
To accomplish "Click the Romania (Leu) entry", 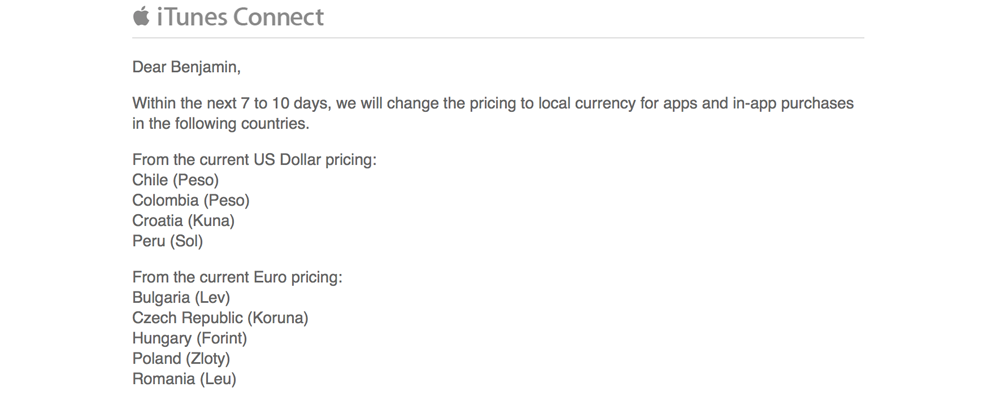I will tap(184, 378).
